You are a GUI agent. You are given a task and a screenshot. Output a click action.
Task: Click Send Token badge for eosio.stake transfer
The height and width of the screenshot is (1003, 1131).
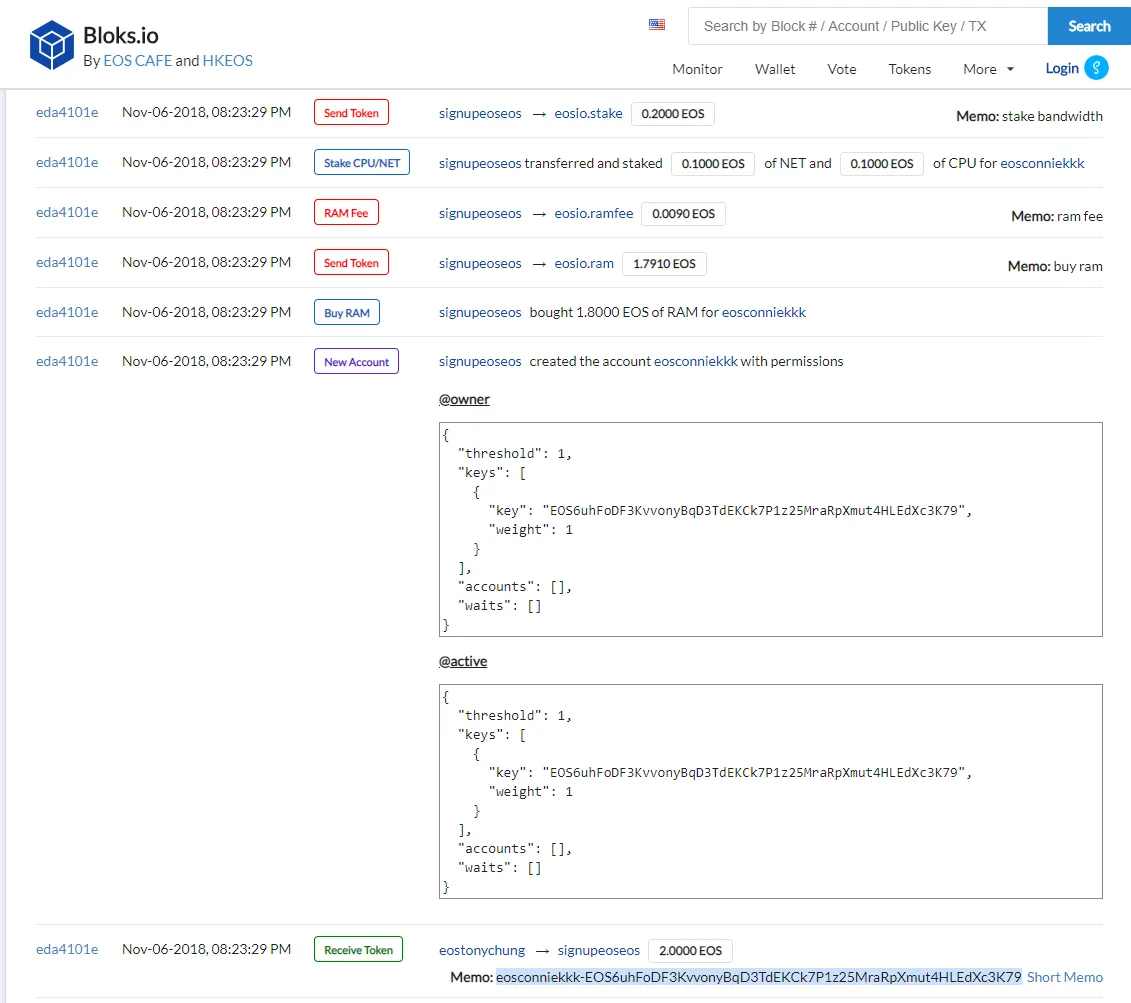pyautogui.click(x=351, y=112)
